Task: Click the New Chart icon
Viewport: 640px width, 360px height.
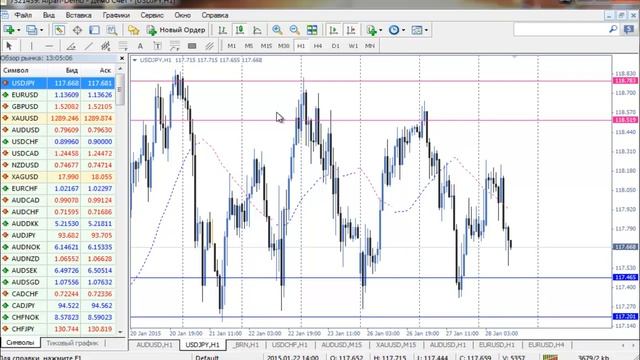Action: tap(9, 30)
